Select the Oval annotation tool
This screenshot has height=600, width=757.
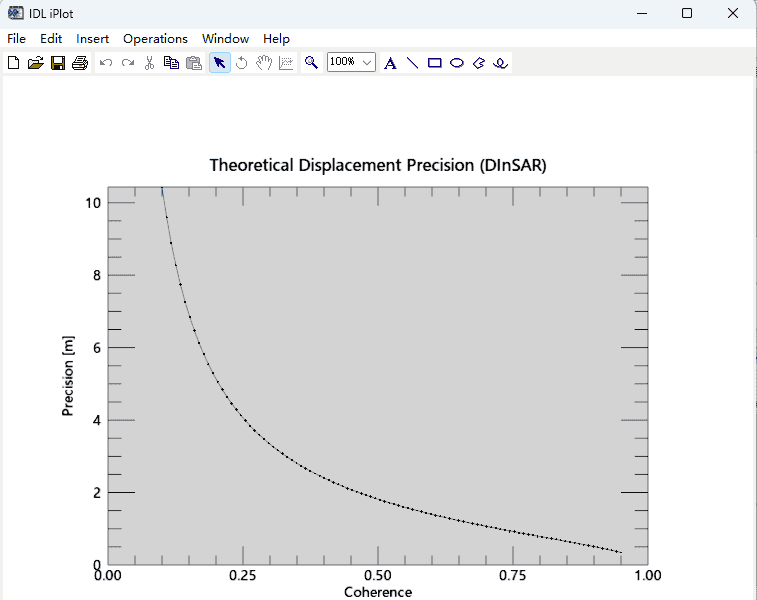coord(457,63)
